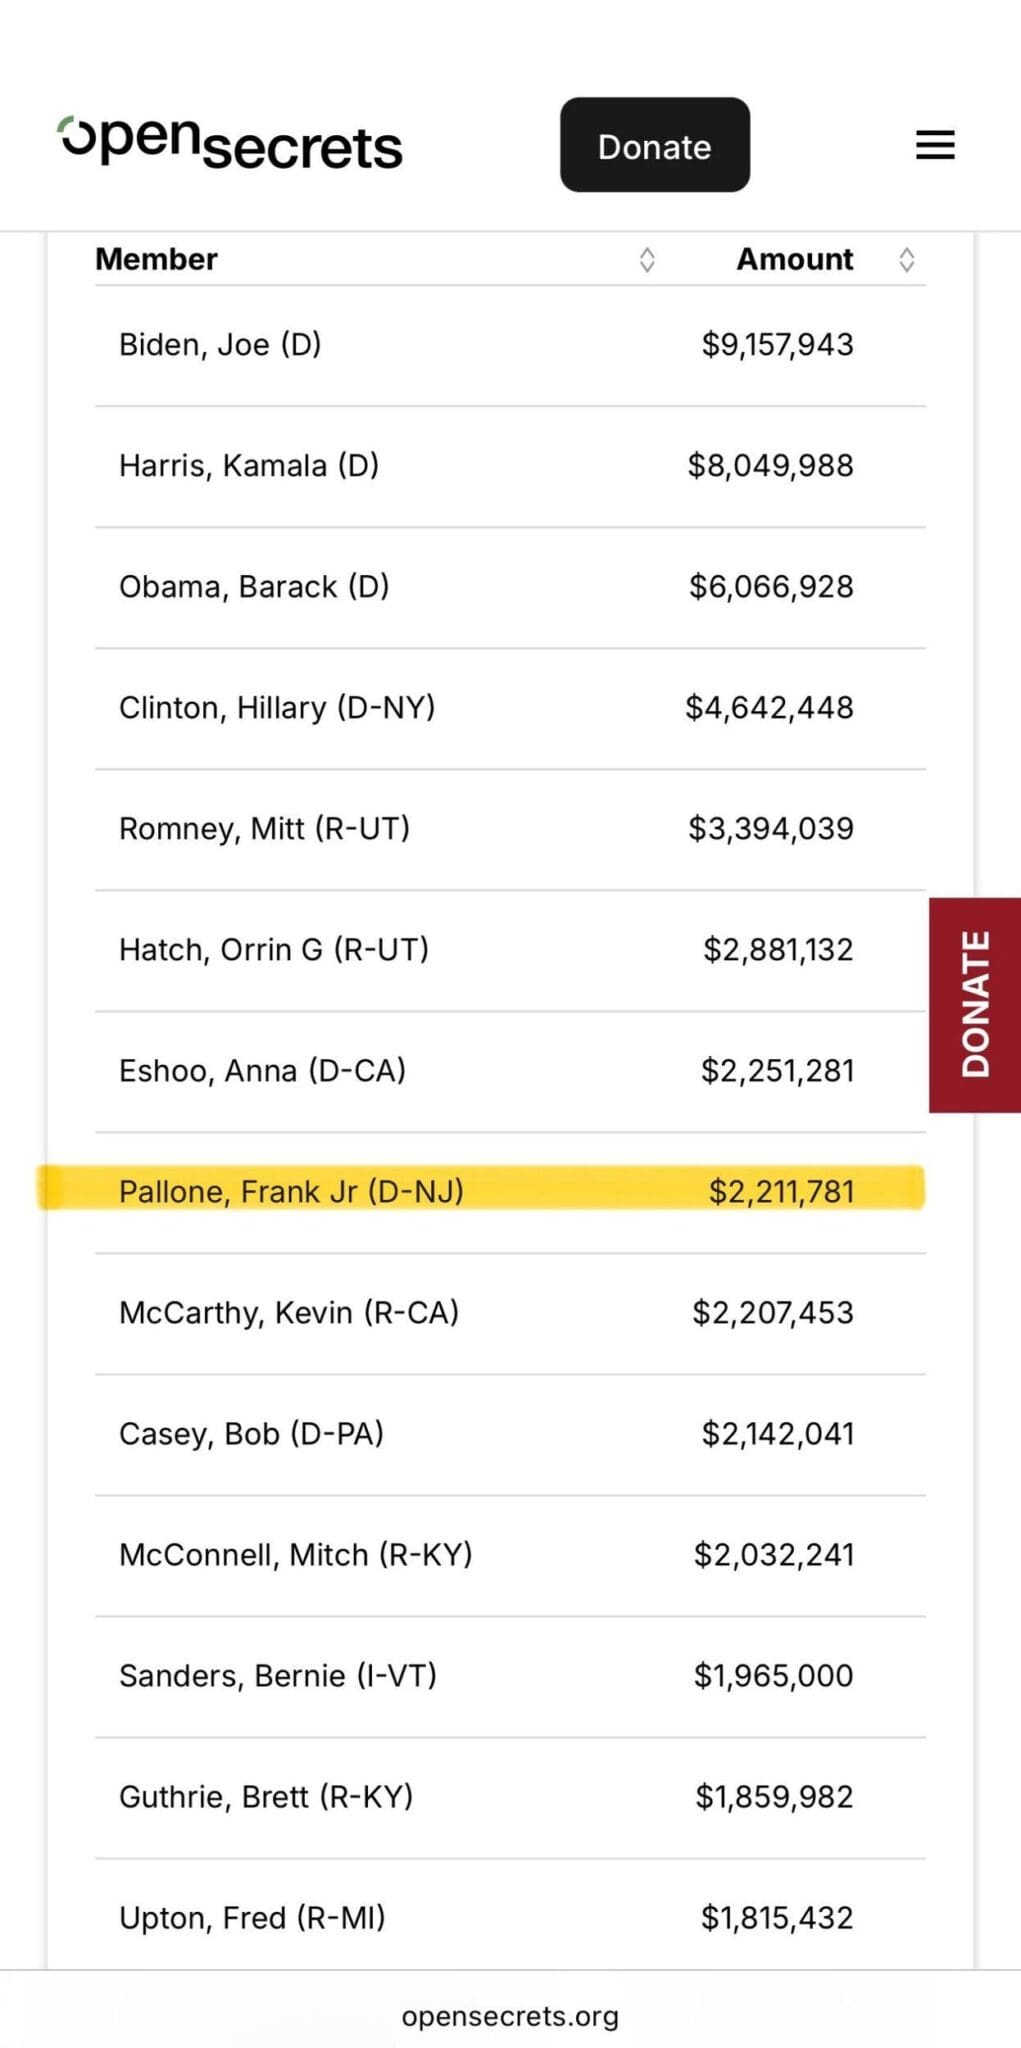Click the red vertical DONATE tab
Screen dimensions: 1021x2048
[x=974, y=1004]
